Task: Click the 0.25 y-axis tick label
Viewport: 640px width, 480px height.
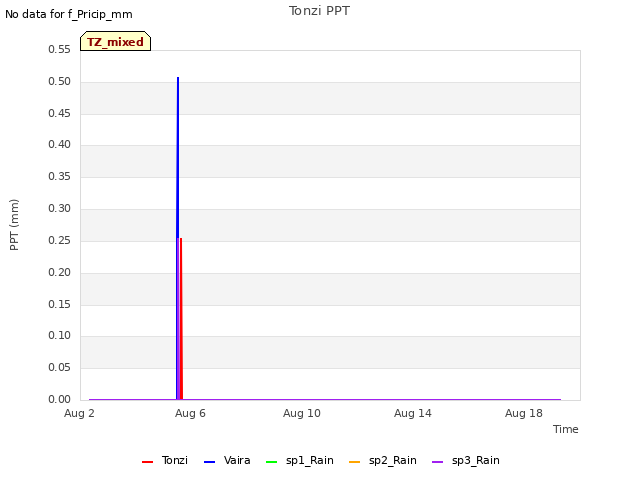Action: coord(60,240)
